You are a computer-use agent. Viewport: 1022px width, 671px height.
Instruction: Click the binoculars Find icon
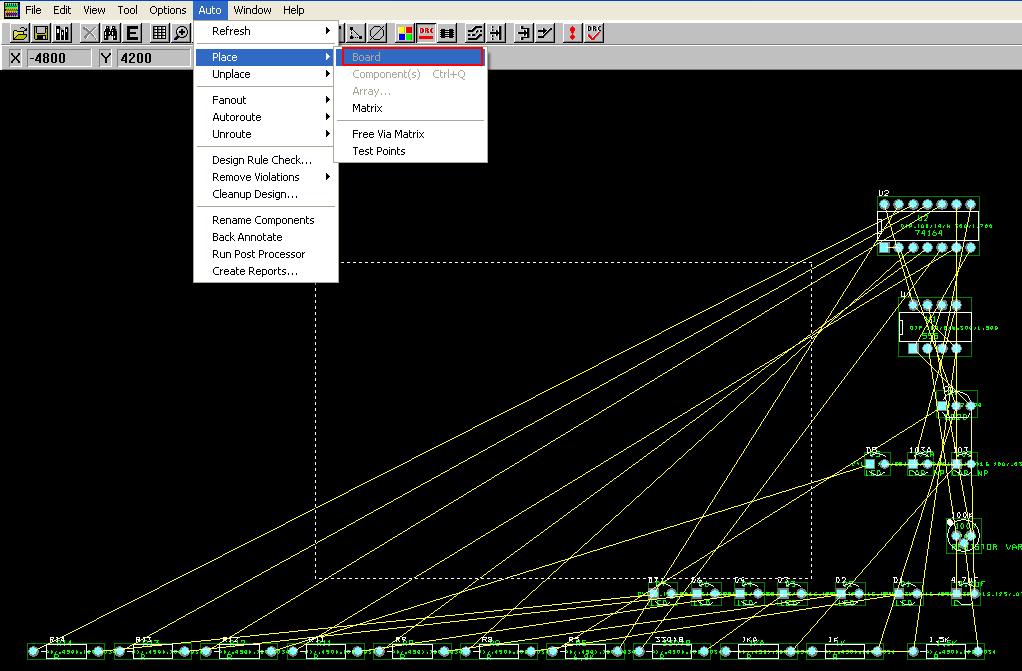pyautogui.click(x=111, y=33)
